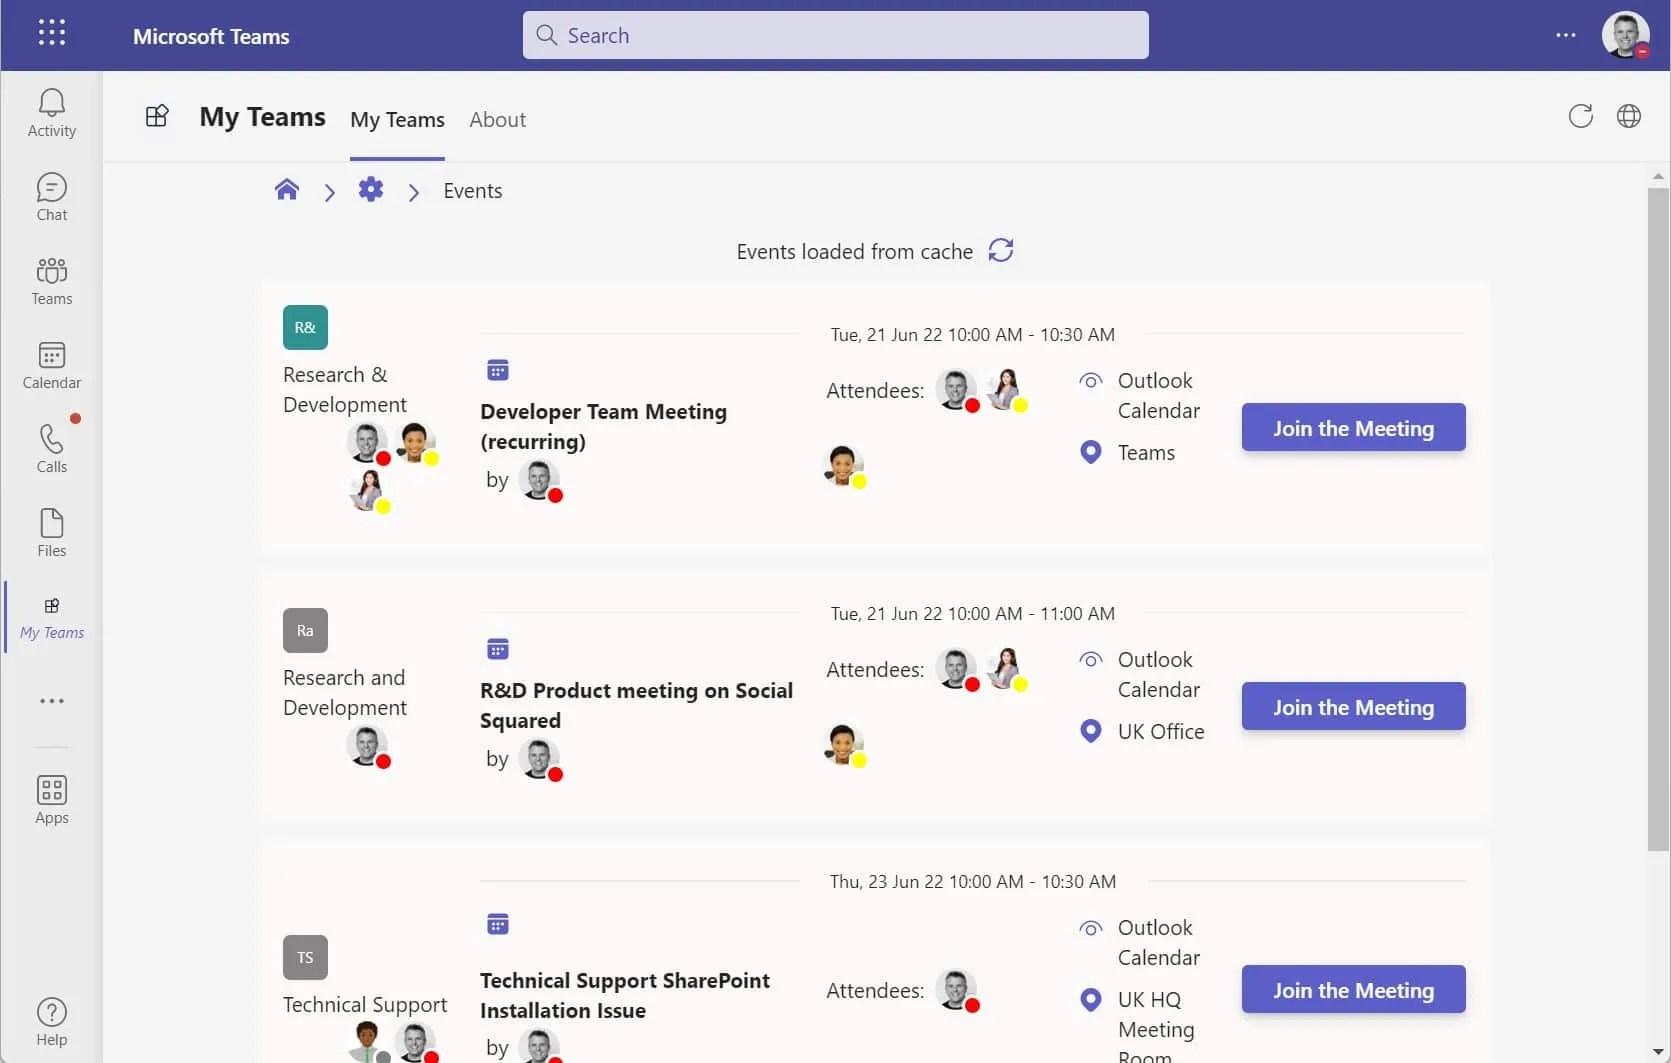
Task: Select My Teams app in sidebar
Action: tap(52, 617)
